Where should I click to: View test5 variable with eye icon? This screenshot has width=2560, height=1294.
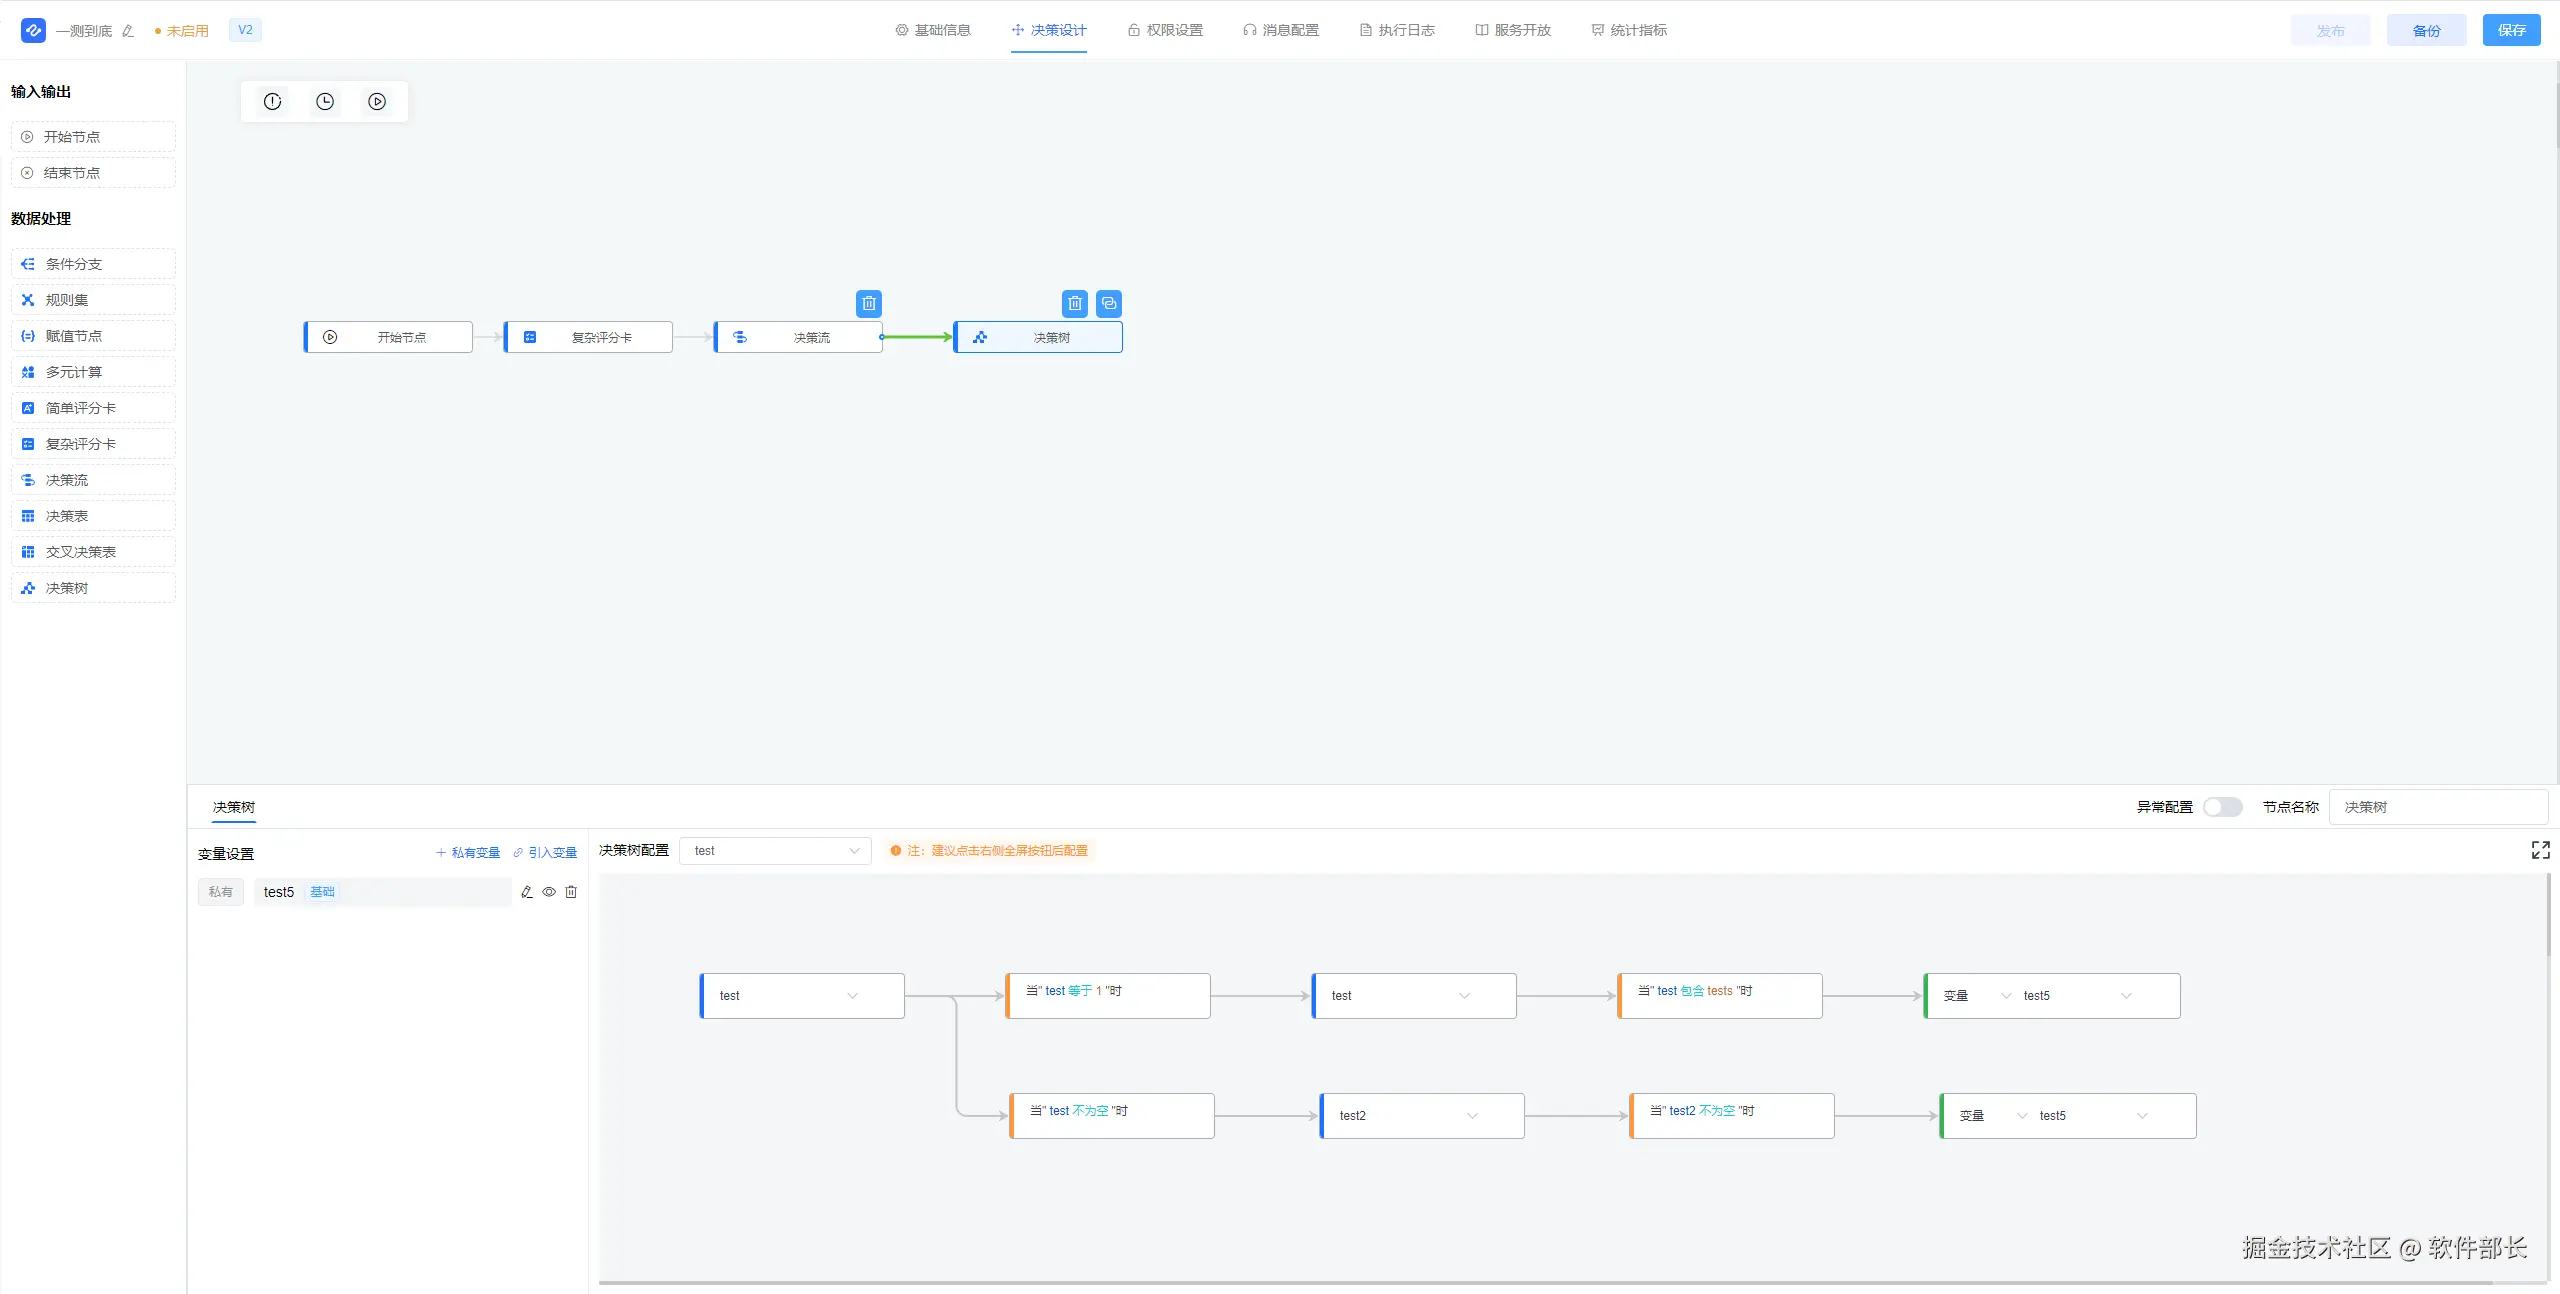point(549,892)
